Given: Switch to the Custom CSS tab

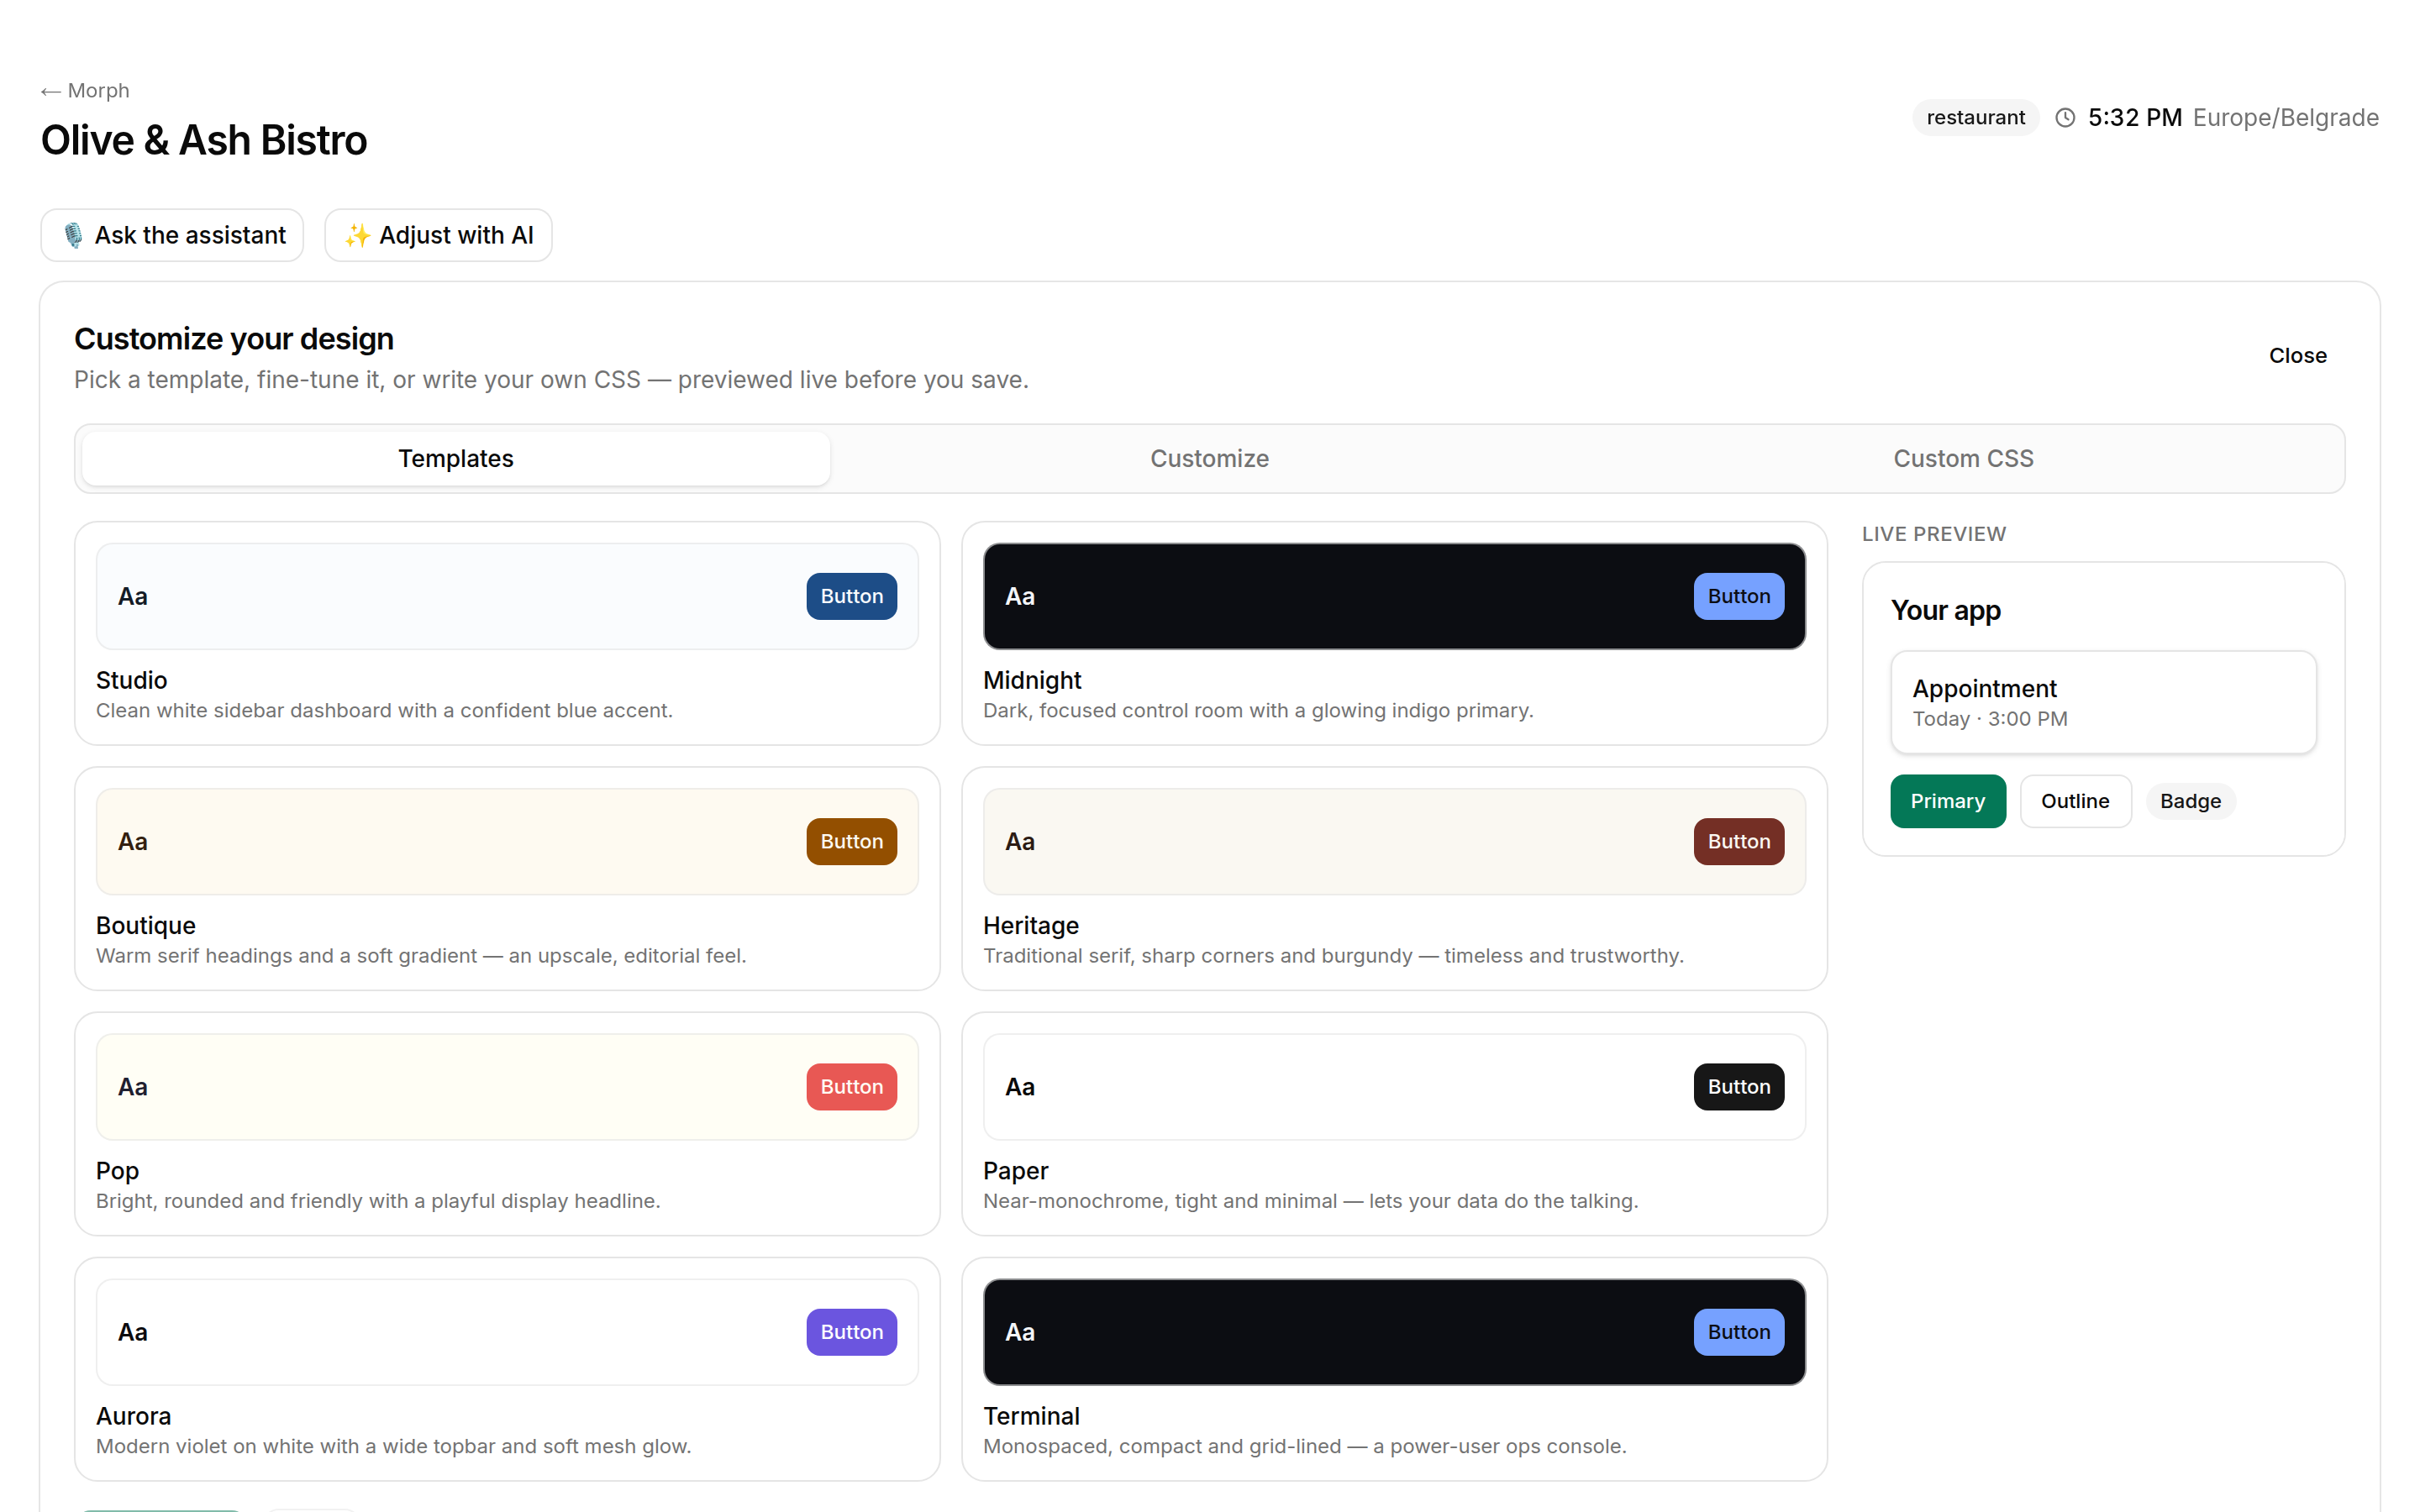Looking at the screenshot, I should (1963, 458).
